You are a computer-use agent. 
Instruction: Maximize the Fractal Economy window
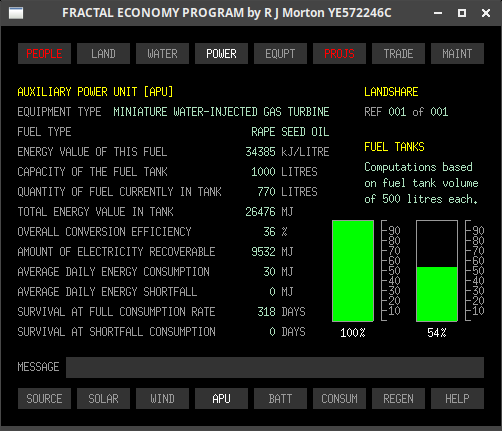pyautogui.click(x=462, y=13)
